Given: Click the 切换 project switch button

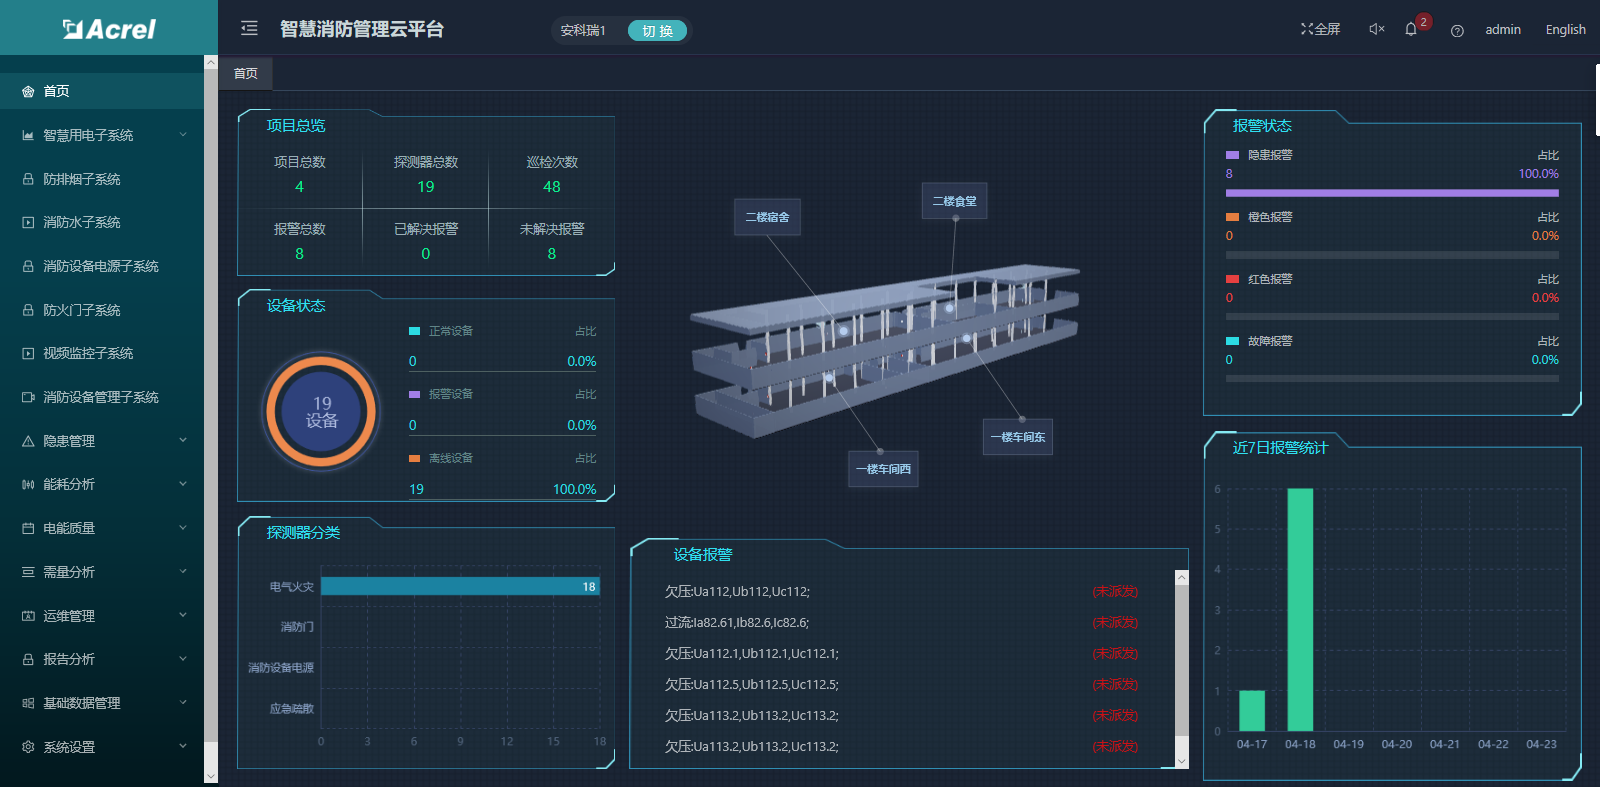Looking at the screenshot, I should click(657, 31).
